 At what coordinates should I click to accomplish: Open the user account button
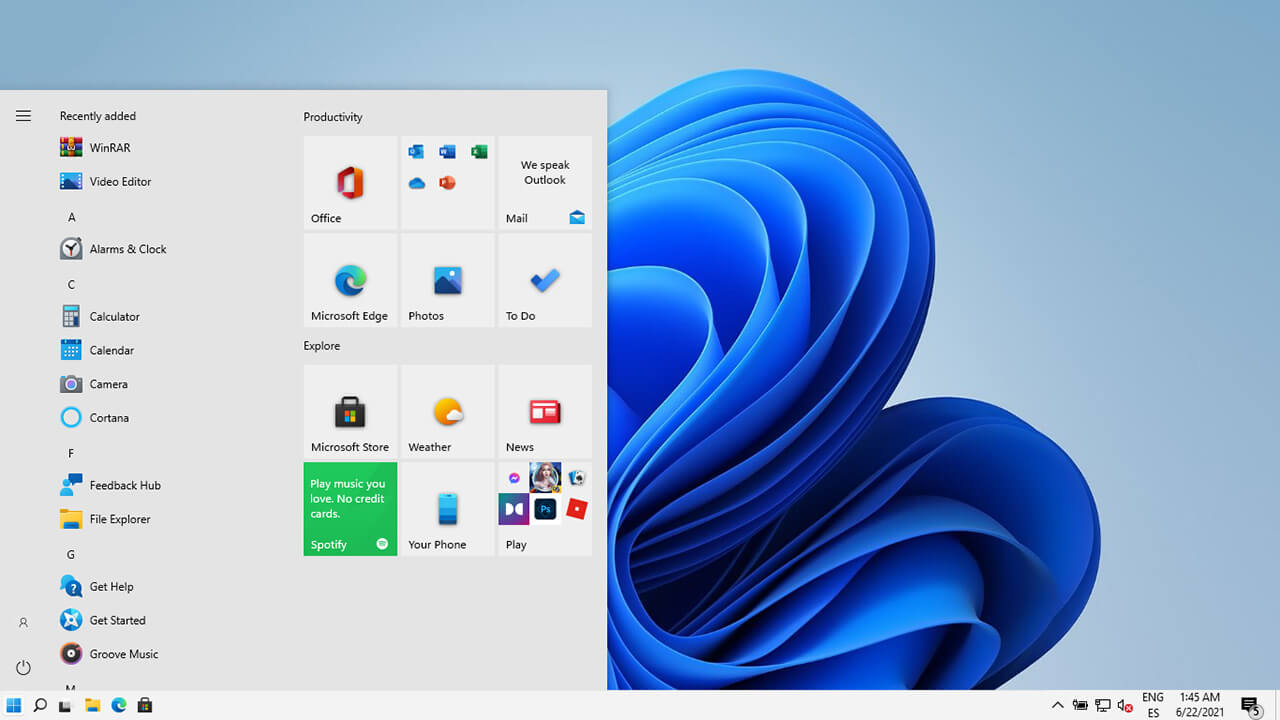[24, 623]
